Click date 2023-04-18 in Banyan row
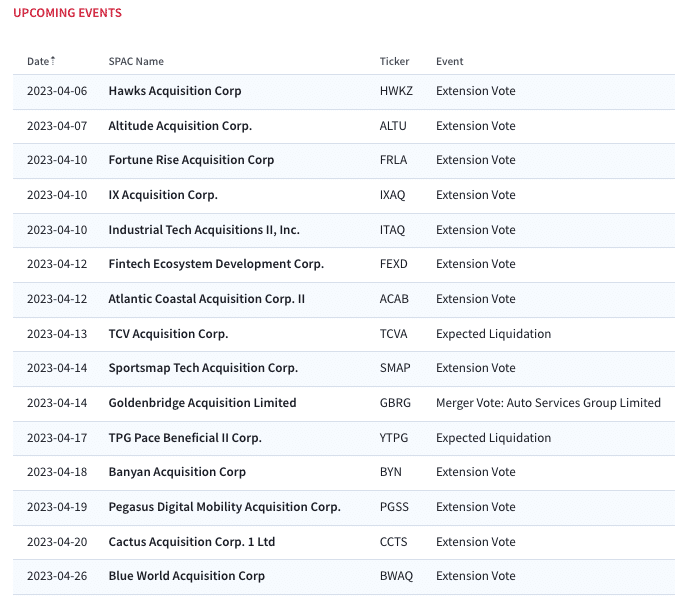Image resolution: width=675 pixels, height=600 pixels. click(57, 472)
